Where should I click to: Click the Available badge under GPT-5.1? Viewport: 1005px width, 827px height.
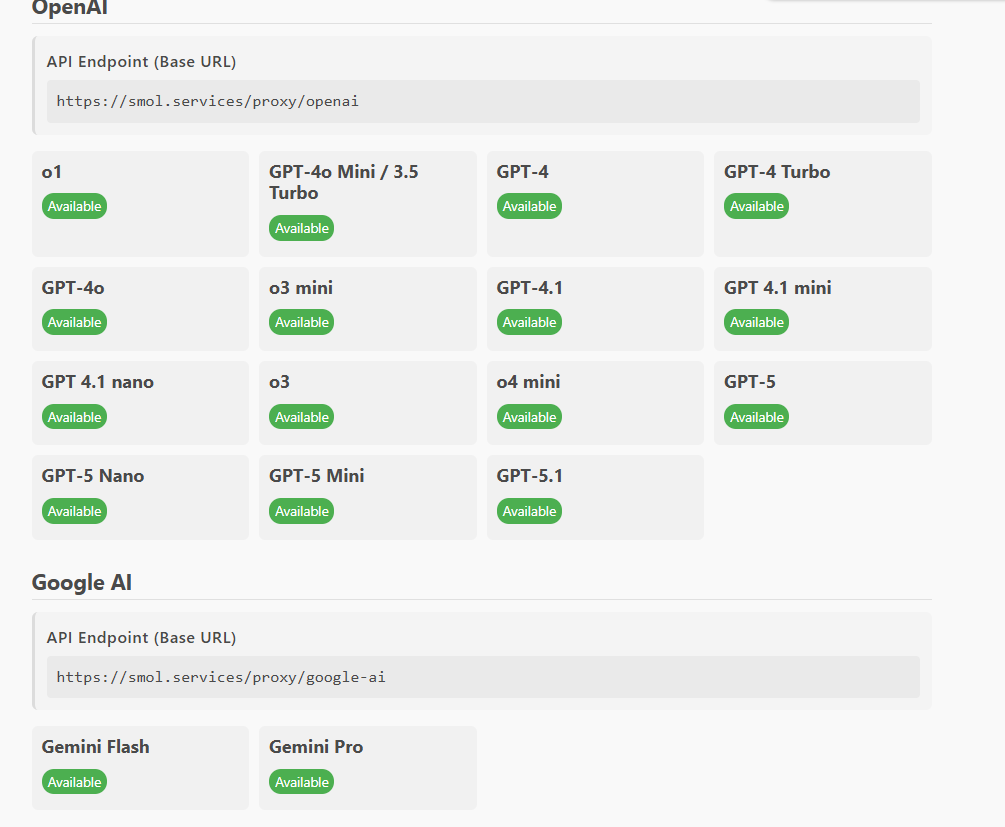[529, 512]
